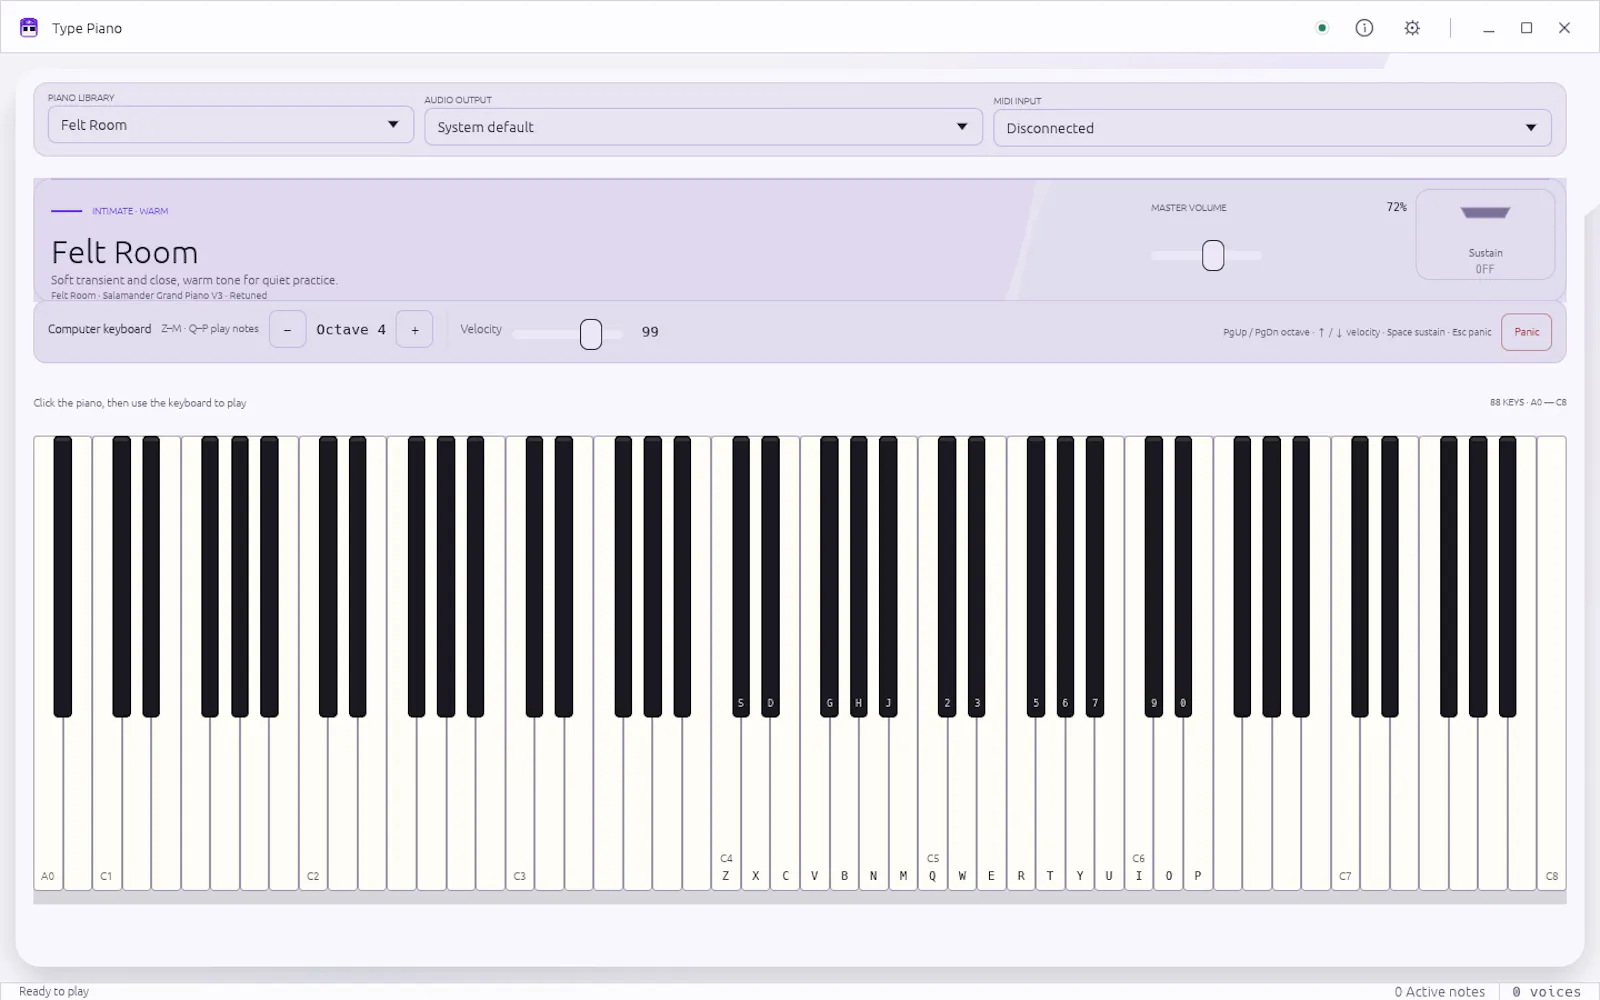
Task: Play the black key labeled 3
Action: point(977,577)
